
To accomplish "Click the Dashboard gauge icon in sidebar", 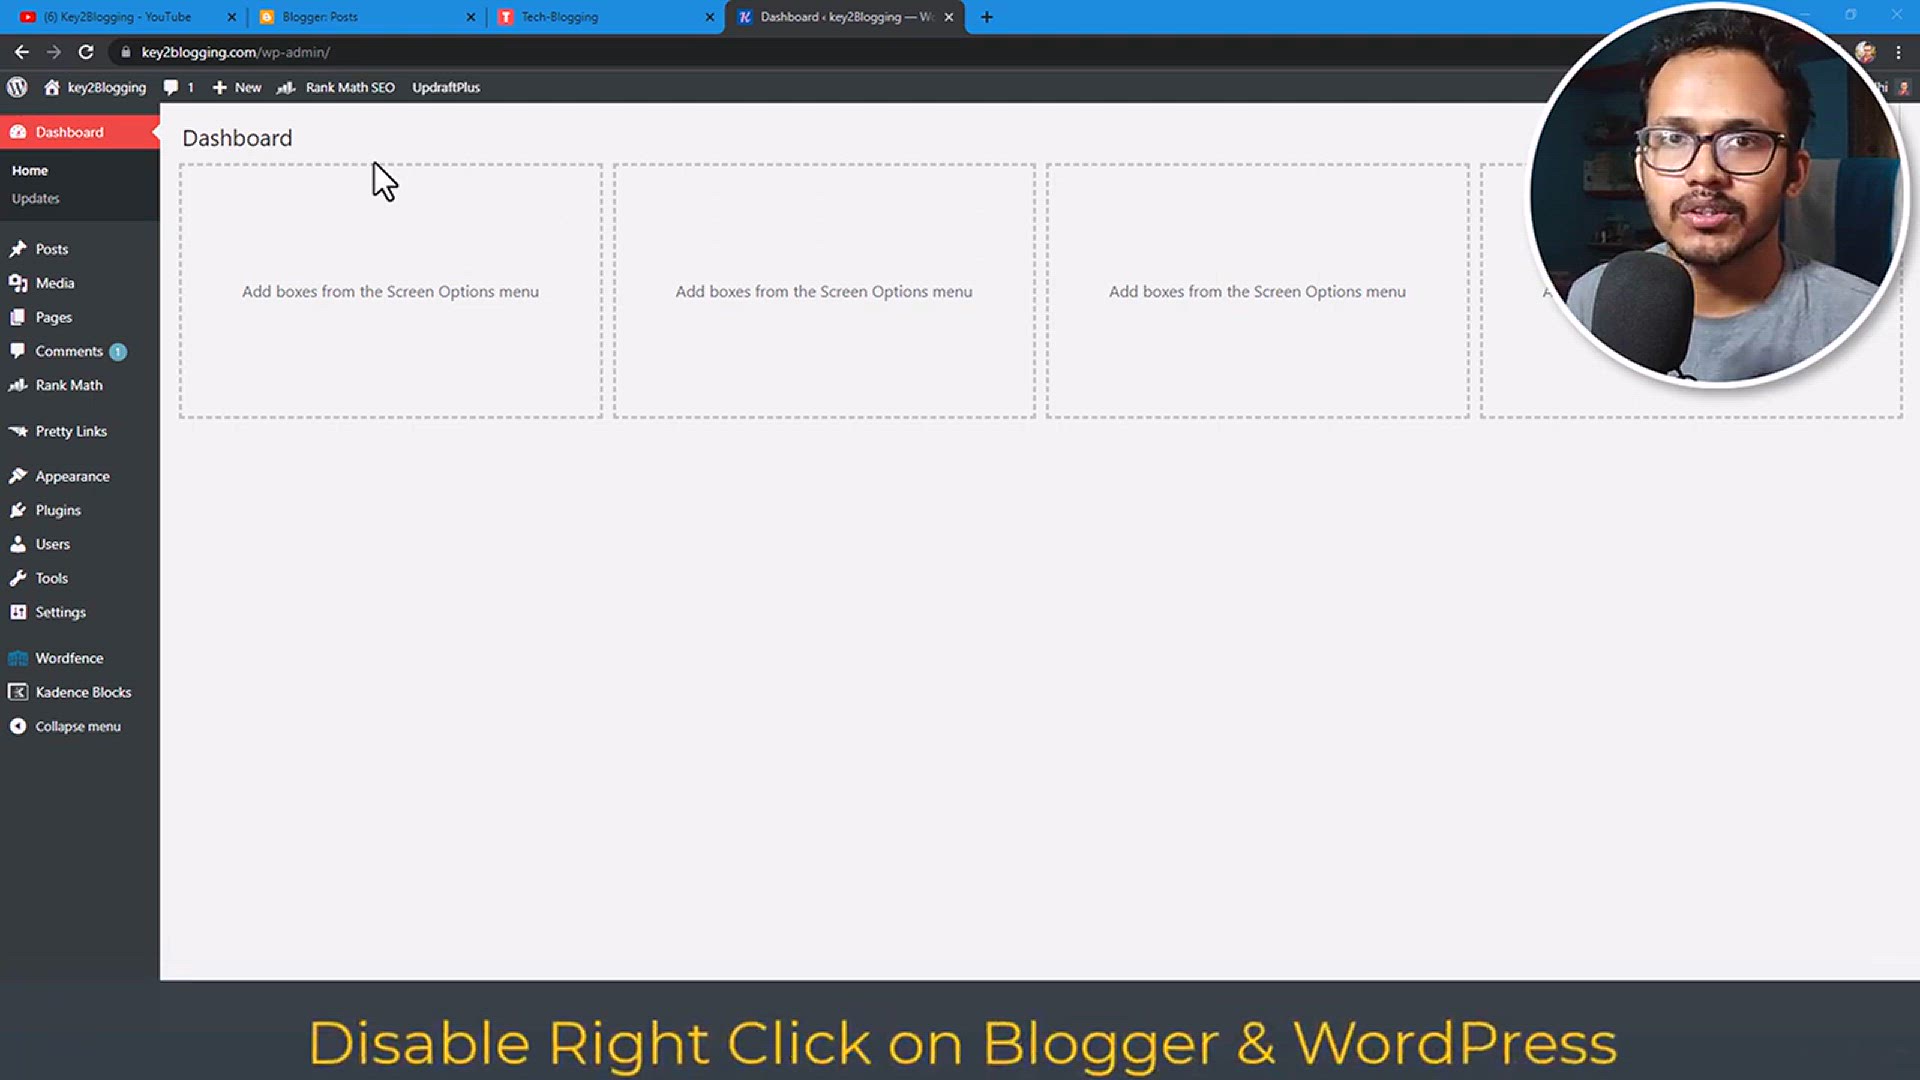I will pyautogui.click(x=18, y=132).
